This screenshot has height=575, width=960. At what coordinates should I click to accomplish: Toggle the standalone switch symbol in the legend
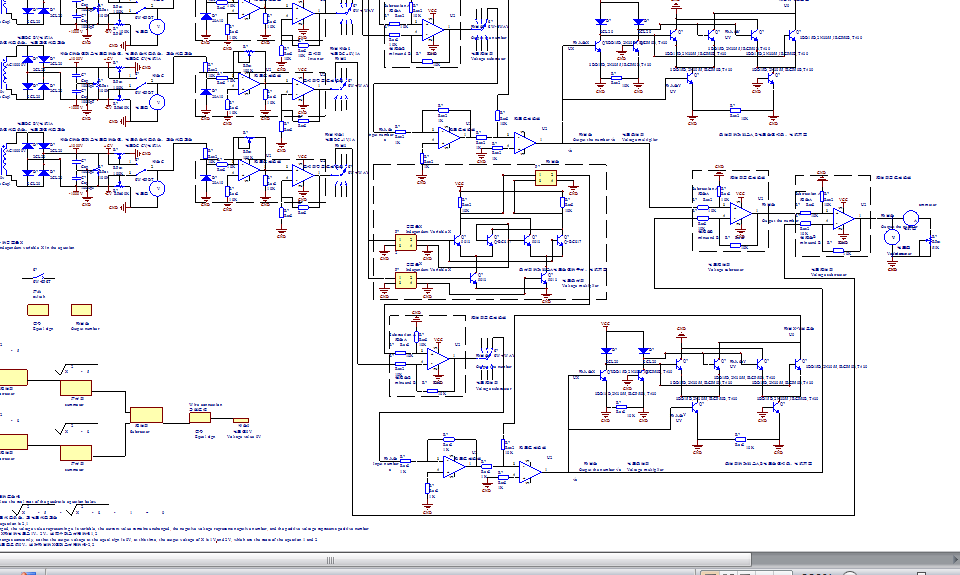coord(39,275)
